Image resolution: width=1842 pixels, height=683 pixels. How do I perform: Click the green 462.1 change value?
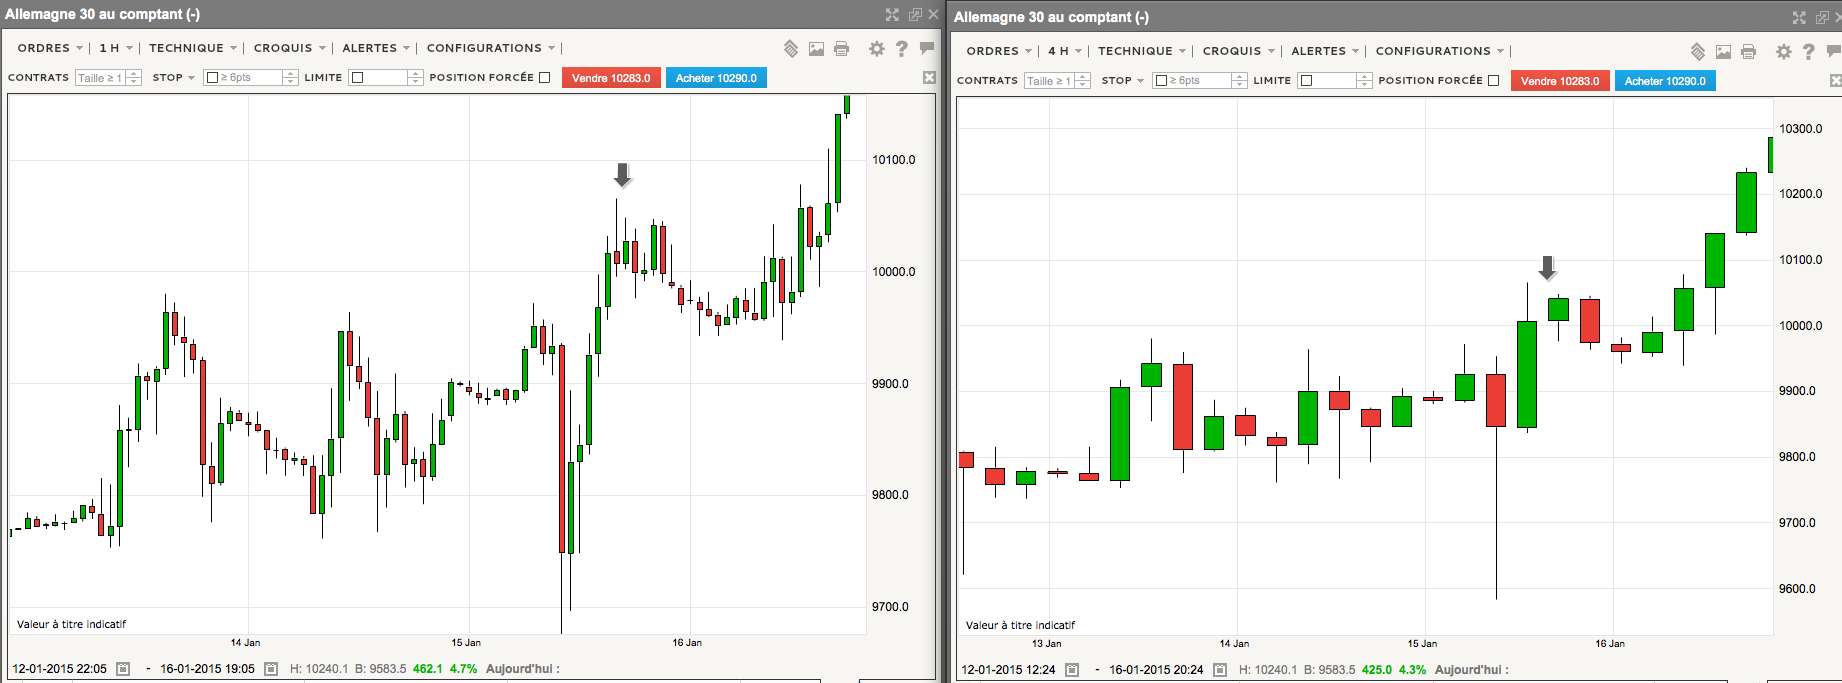click(427, 669)
